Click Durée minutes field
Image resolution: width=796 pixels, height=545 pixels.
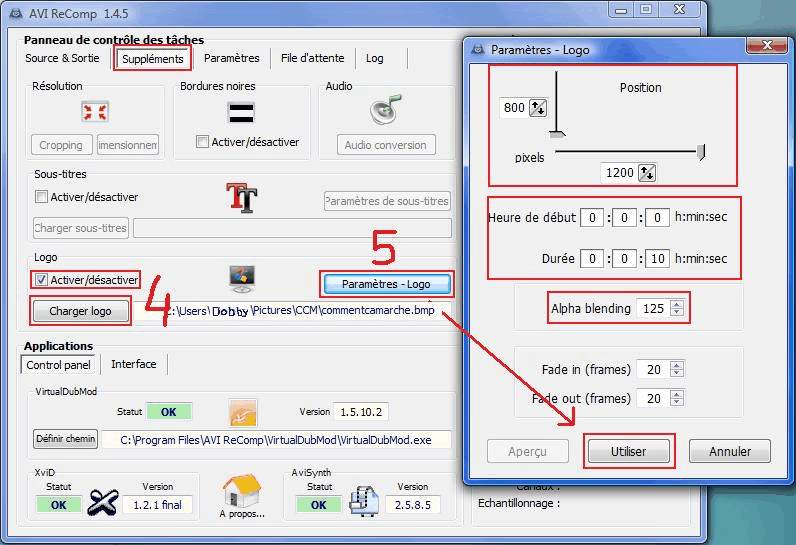[x=624, y=259]
